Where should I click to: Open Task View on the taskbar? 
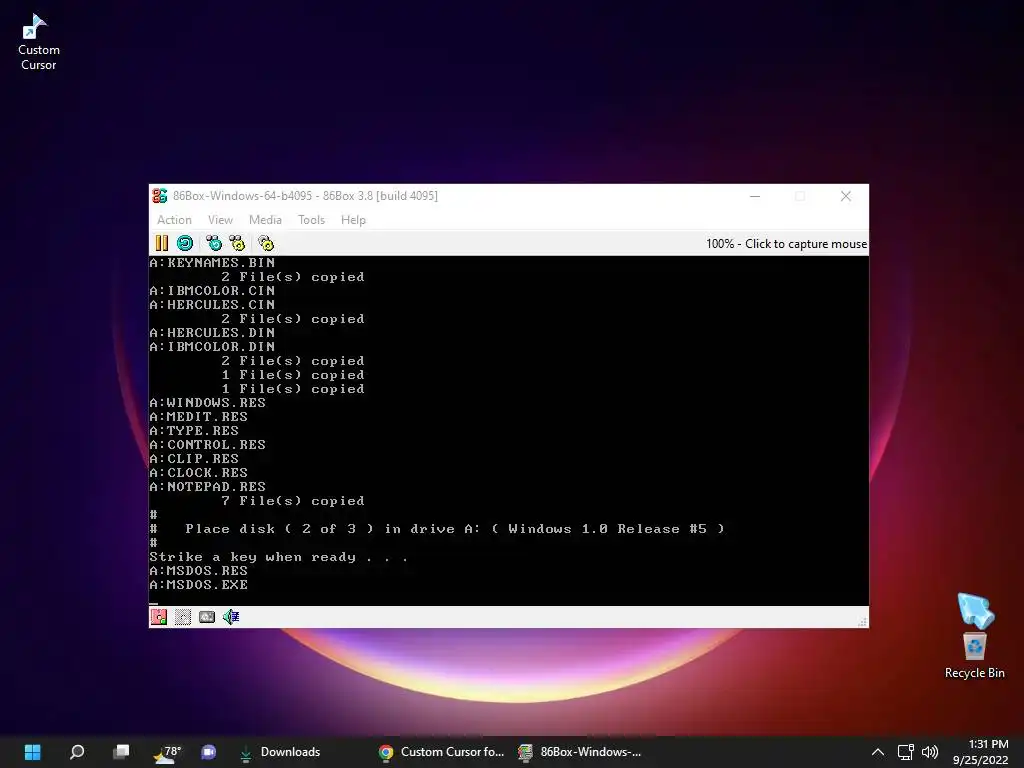[121, 752]
